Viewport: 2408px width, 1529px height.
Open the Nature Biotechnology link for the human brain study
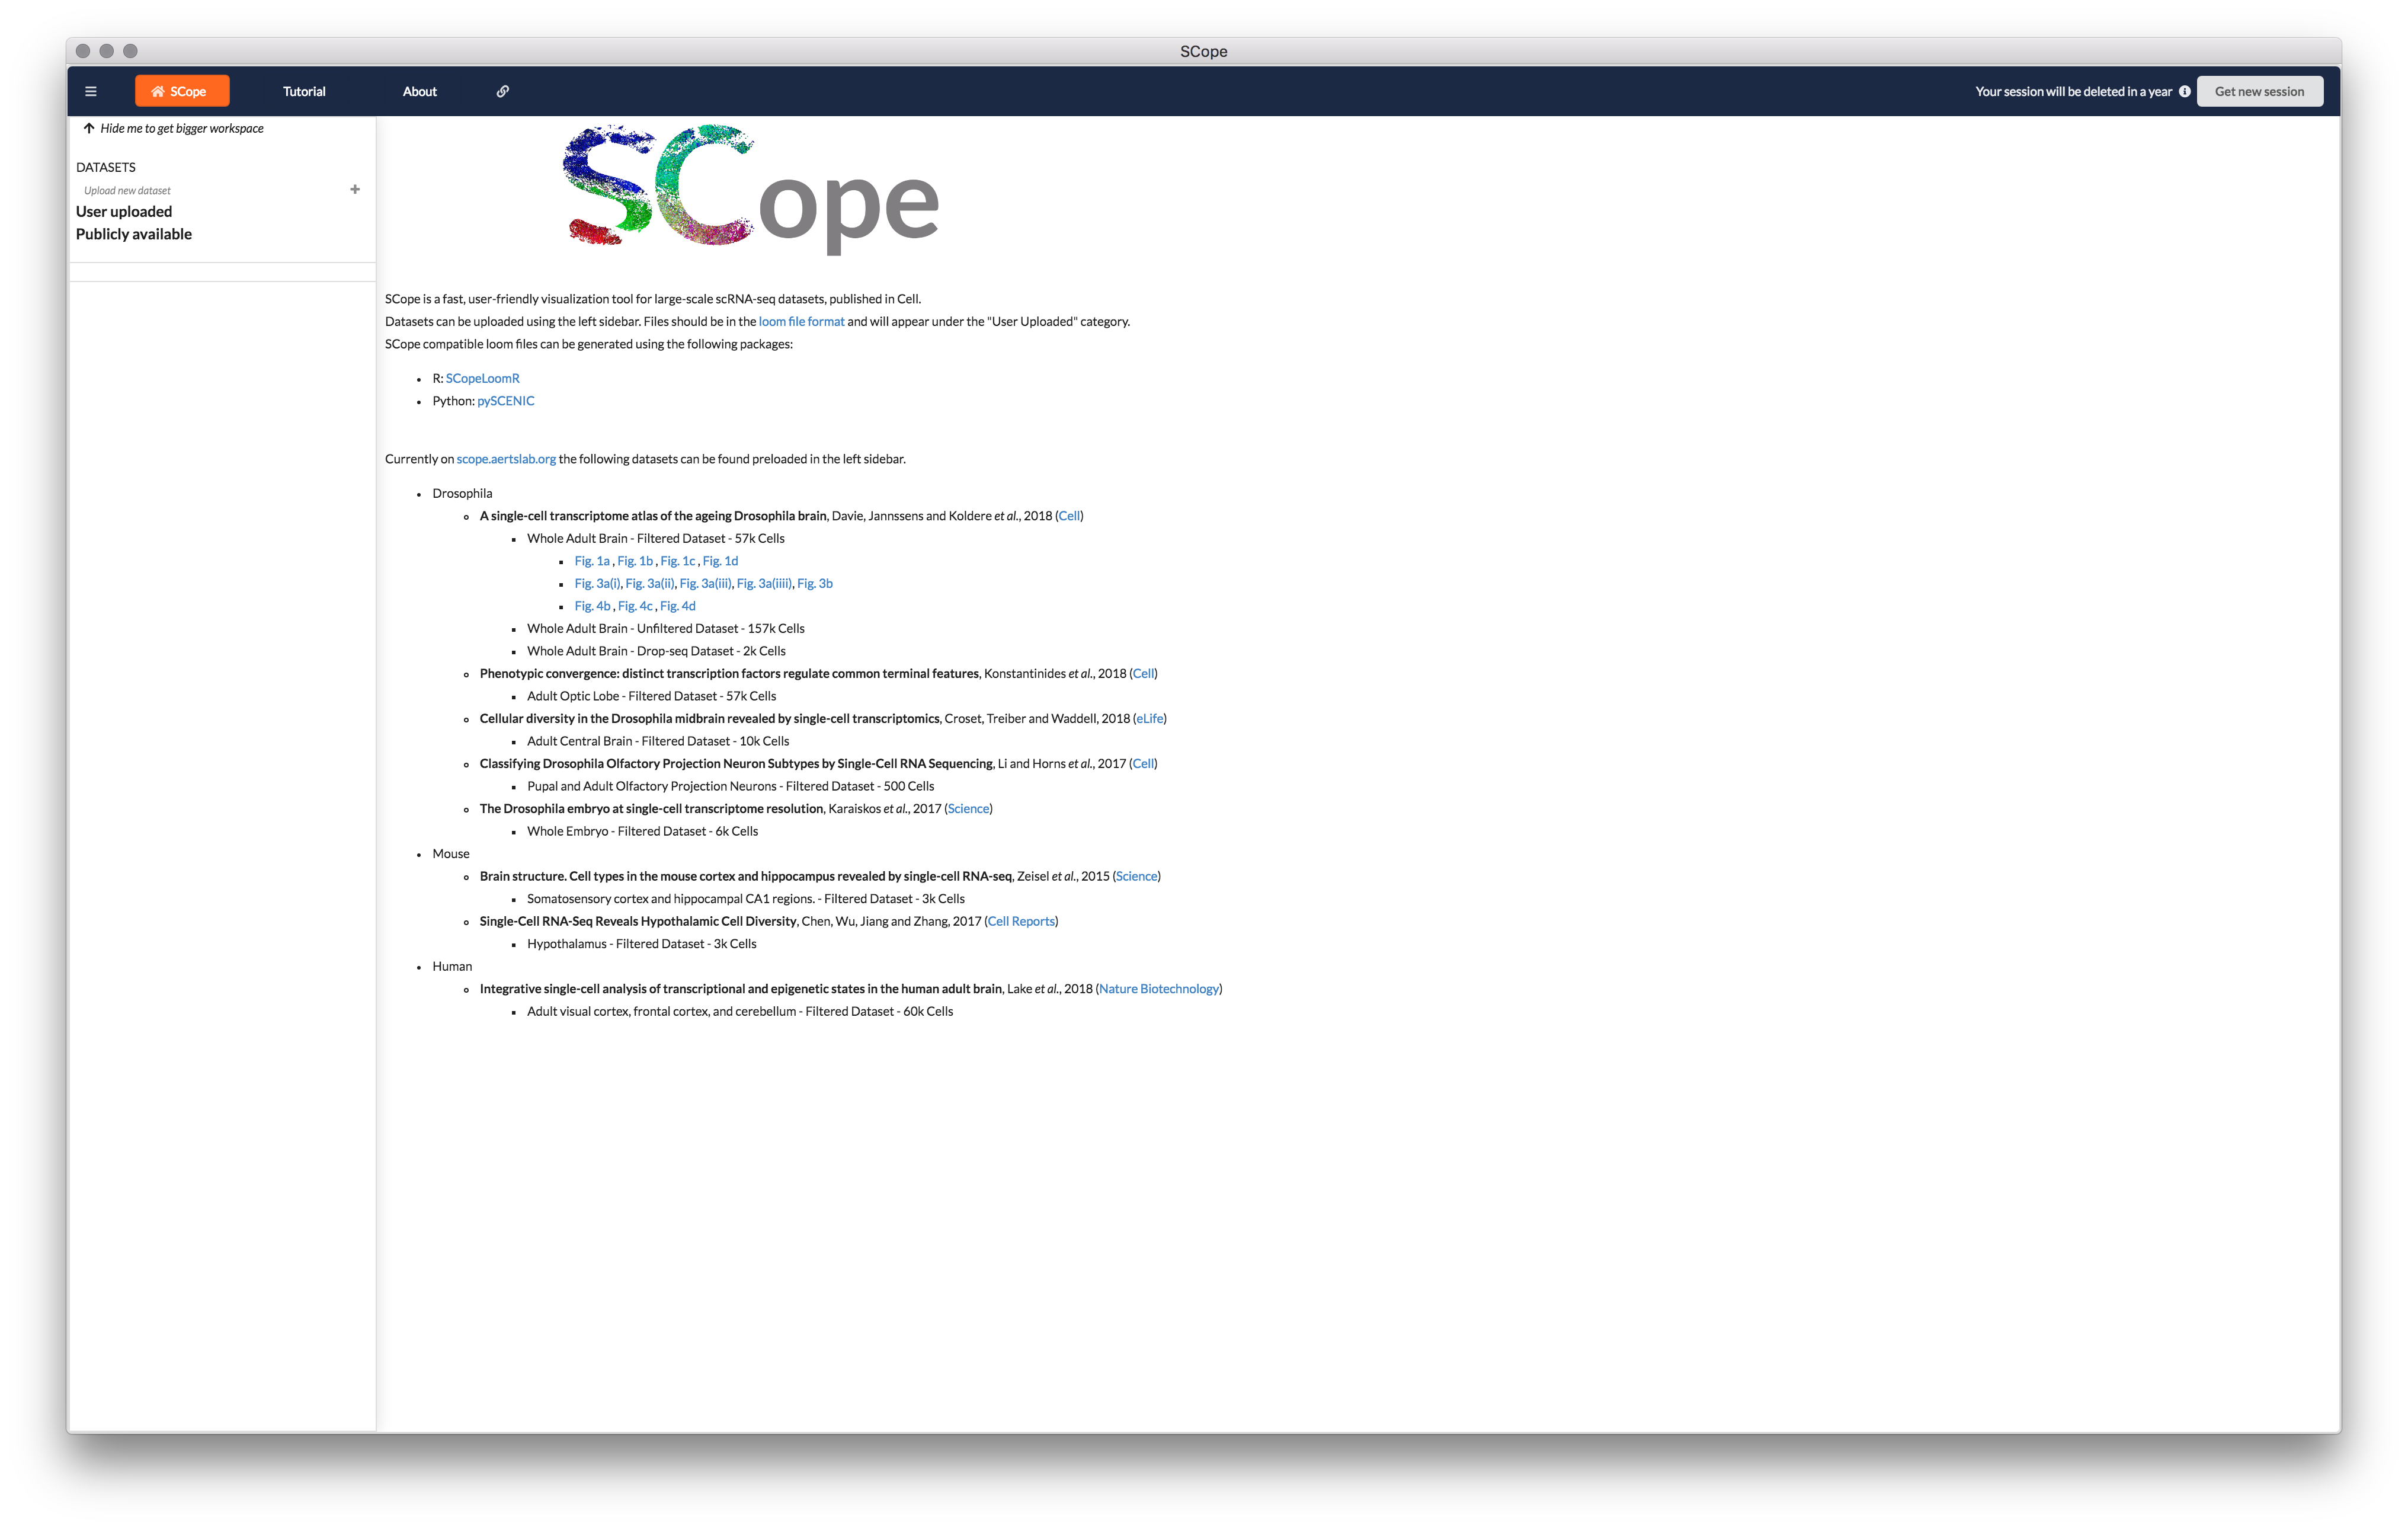pos(1159,988)
